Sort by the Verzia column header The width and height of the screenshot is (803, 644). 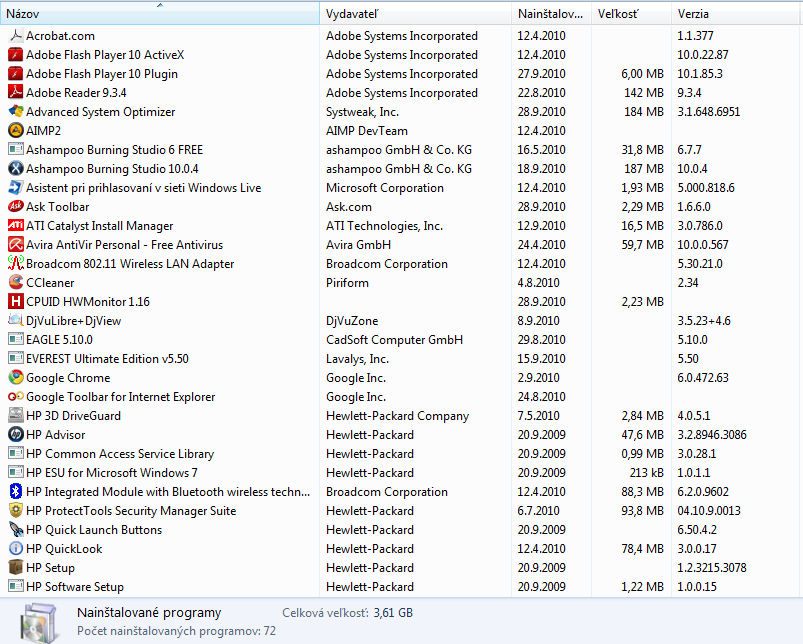pyautogui.click(x=735, y=14)
